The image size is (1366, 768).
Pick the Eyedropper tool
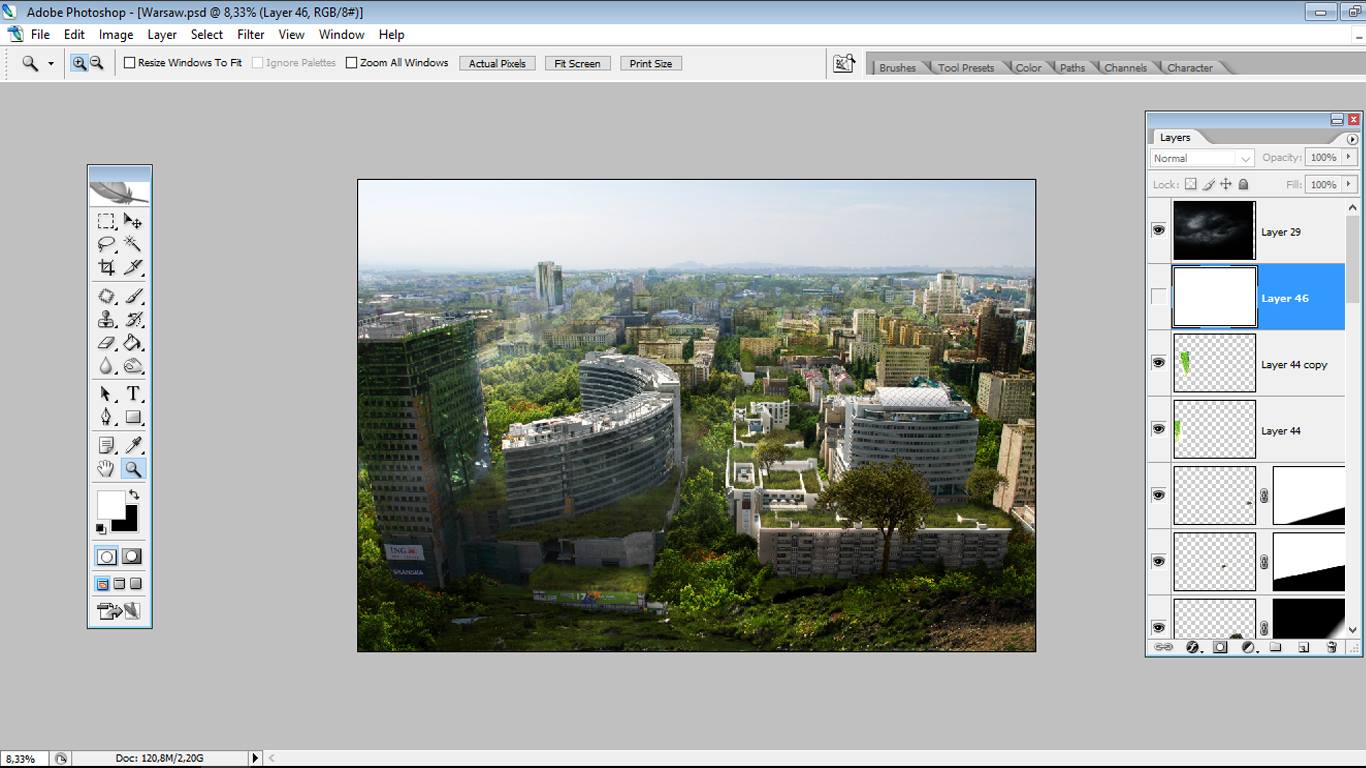[x=132, y=445]
